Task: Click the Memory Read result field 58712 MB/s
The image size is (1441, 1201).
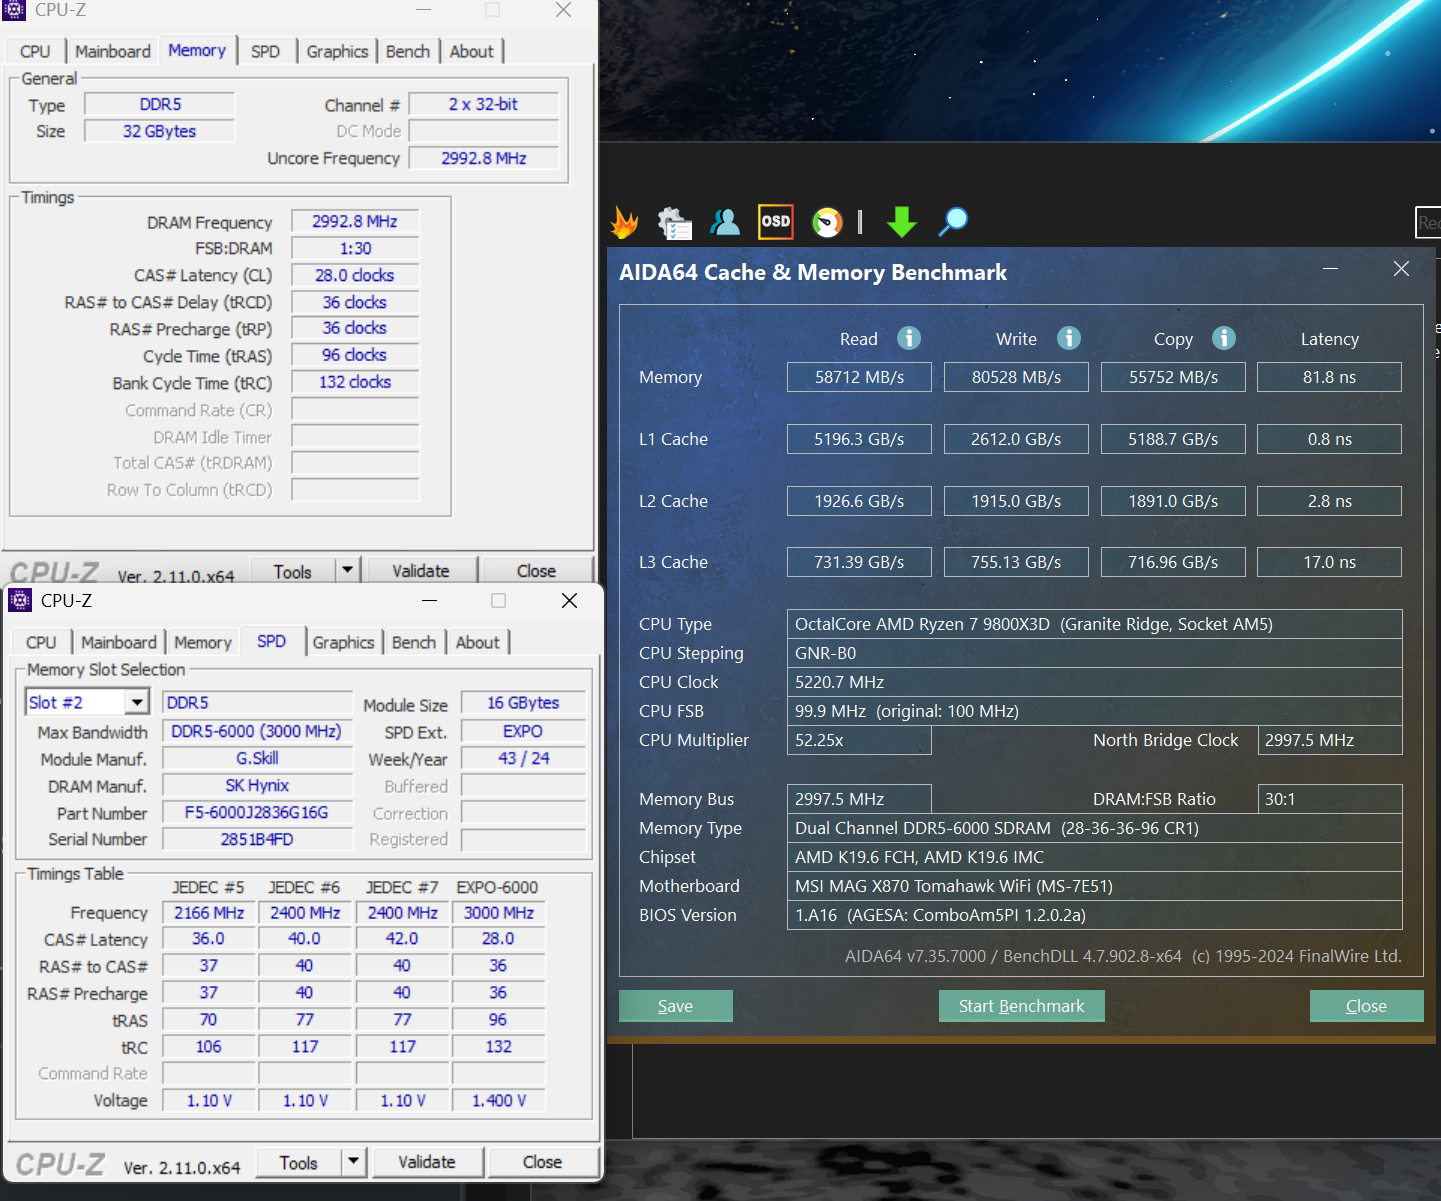Action: click(859, 377)
